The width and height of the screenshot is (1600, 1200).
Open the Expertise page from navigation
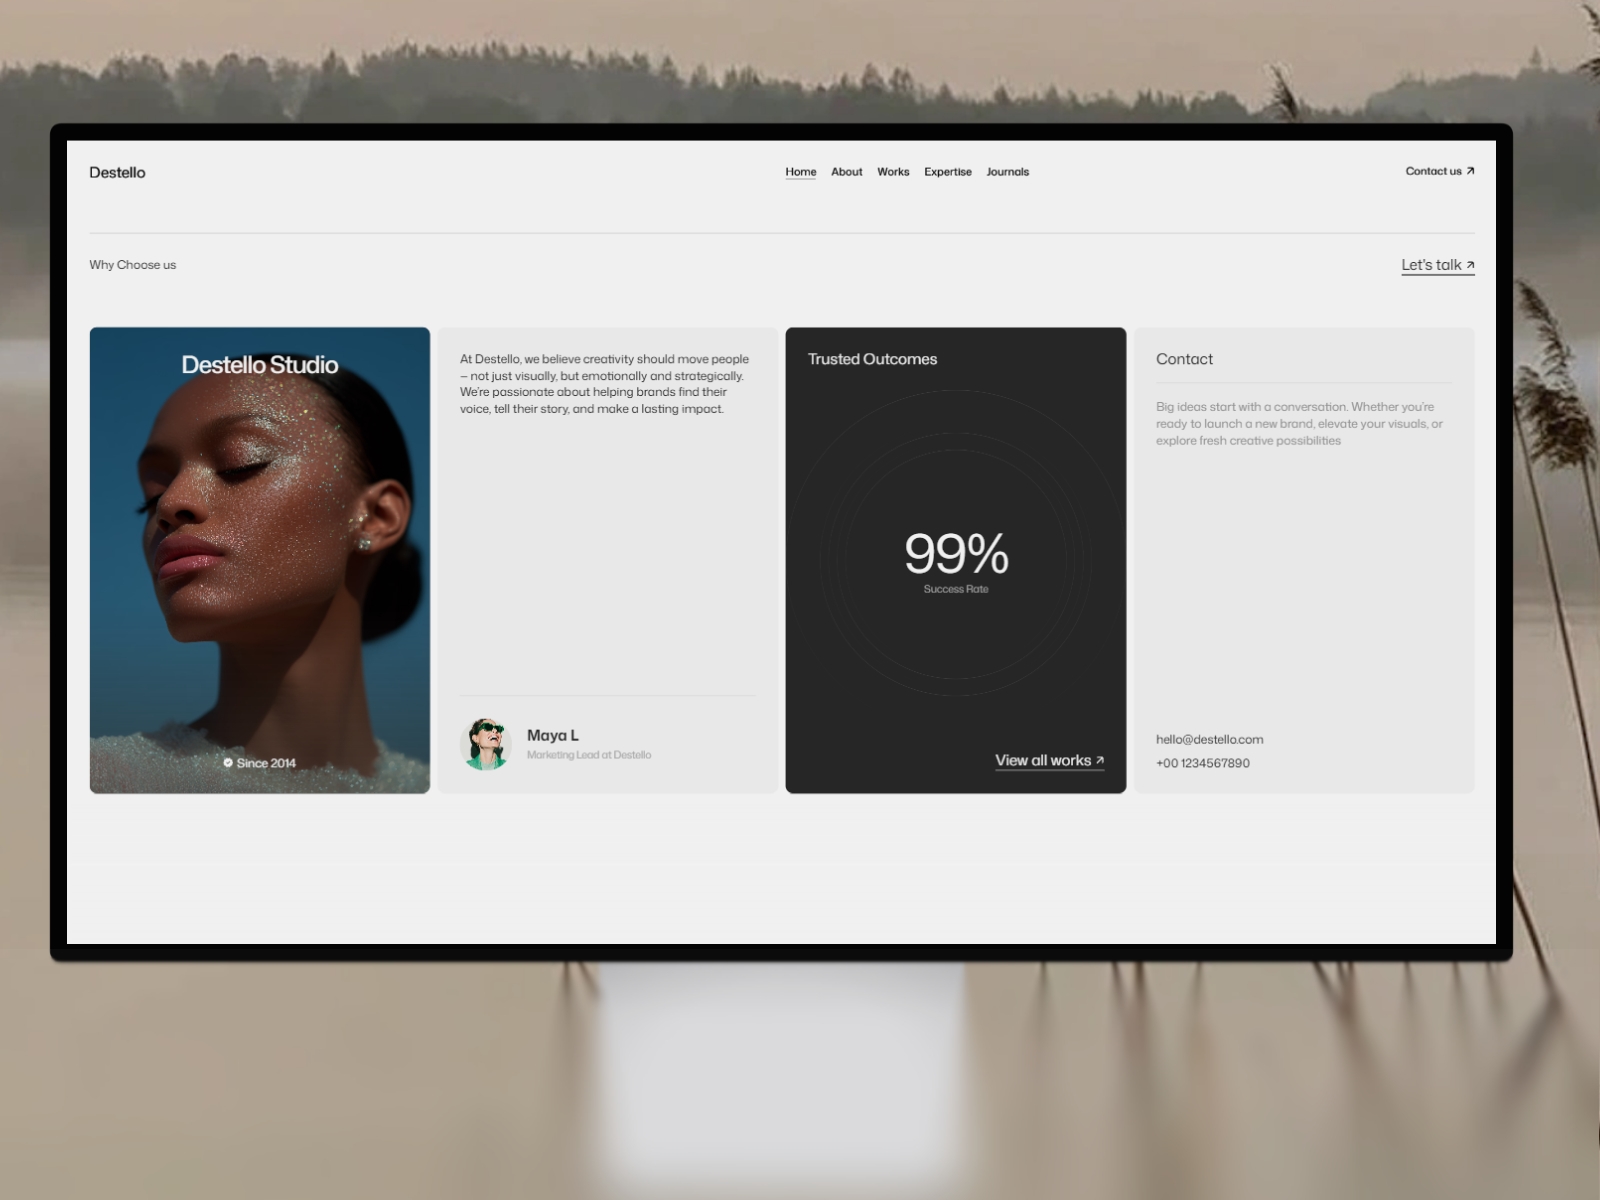(x=947, y=171)
